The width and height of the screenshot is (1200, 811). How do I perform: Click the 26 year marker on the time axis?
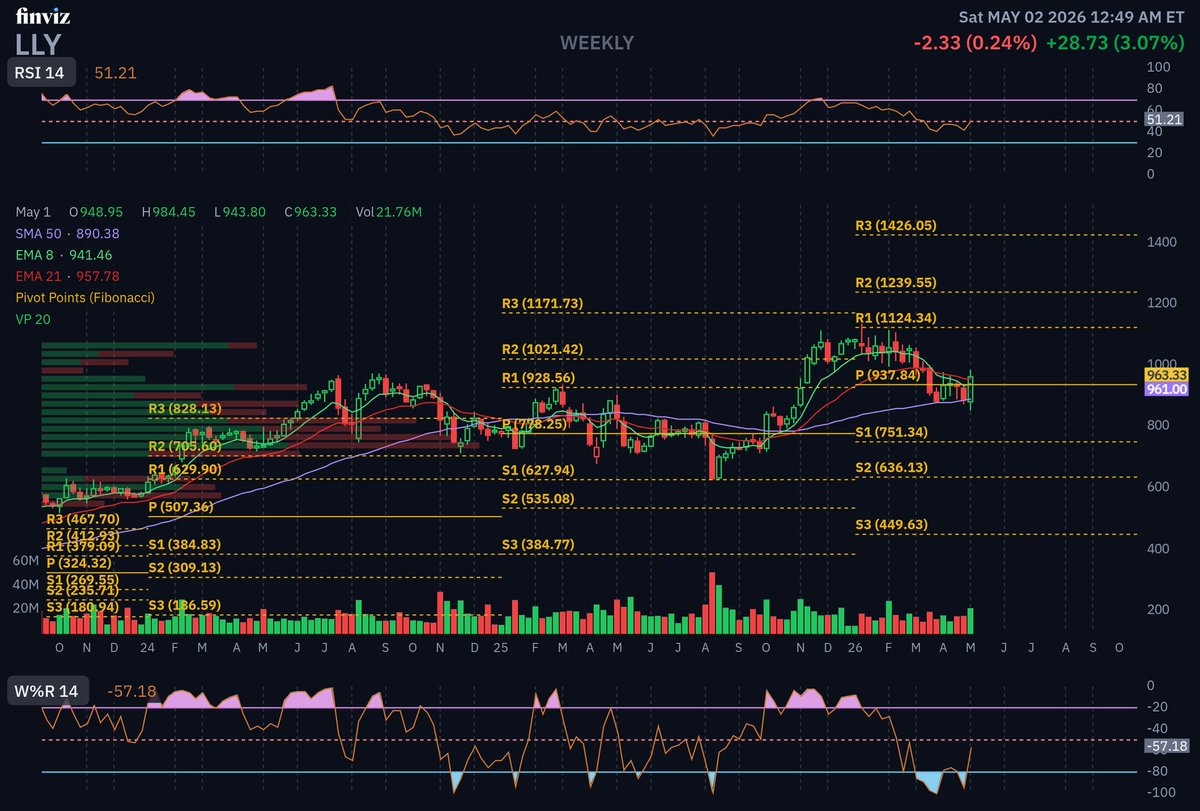point(856,648)
